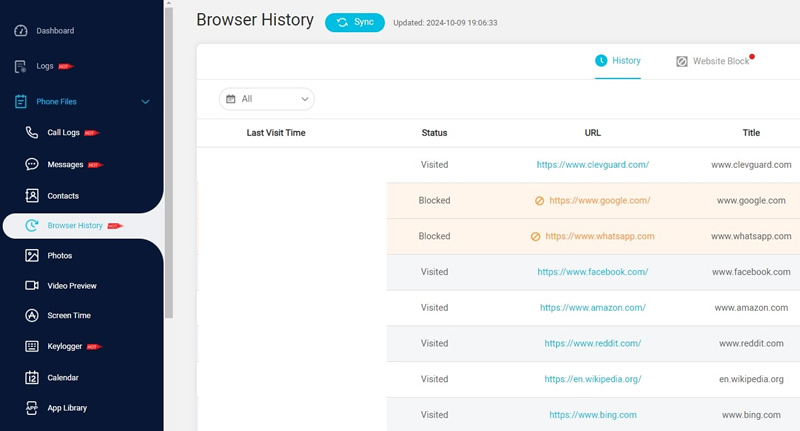This screenshot has width=800, height=431.
Task: Open the bing.com URL link
Action: point(592,415)
